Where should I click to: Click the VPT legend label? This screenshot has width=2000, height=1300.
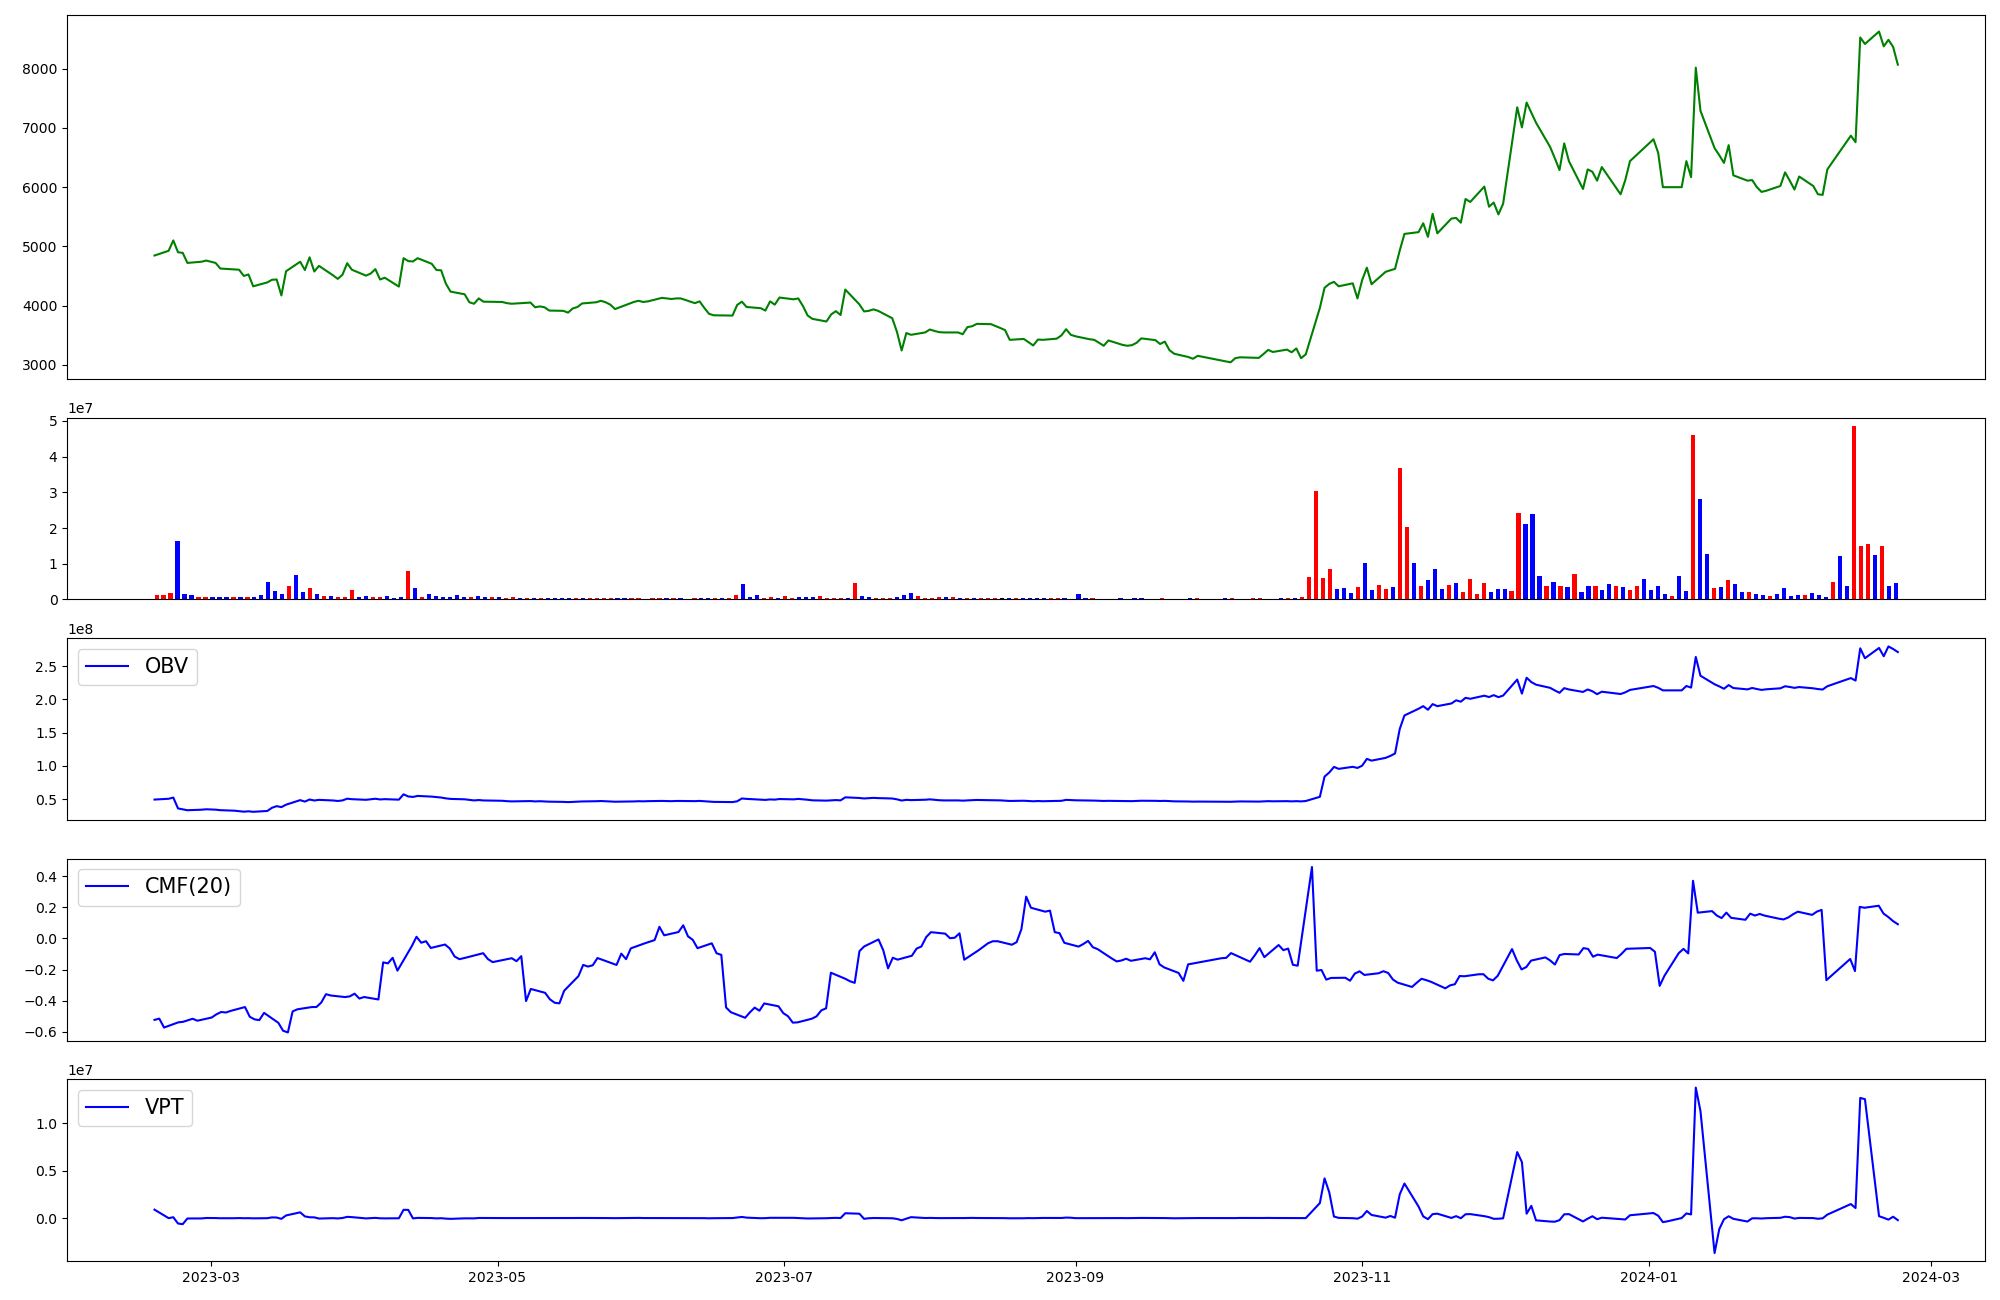coord(164,1107)
